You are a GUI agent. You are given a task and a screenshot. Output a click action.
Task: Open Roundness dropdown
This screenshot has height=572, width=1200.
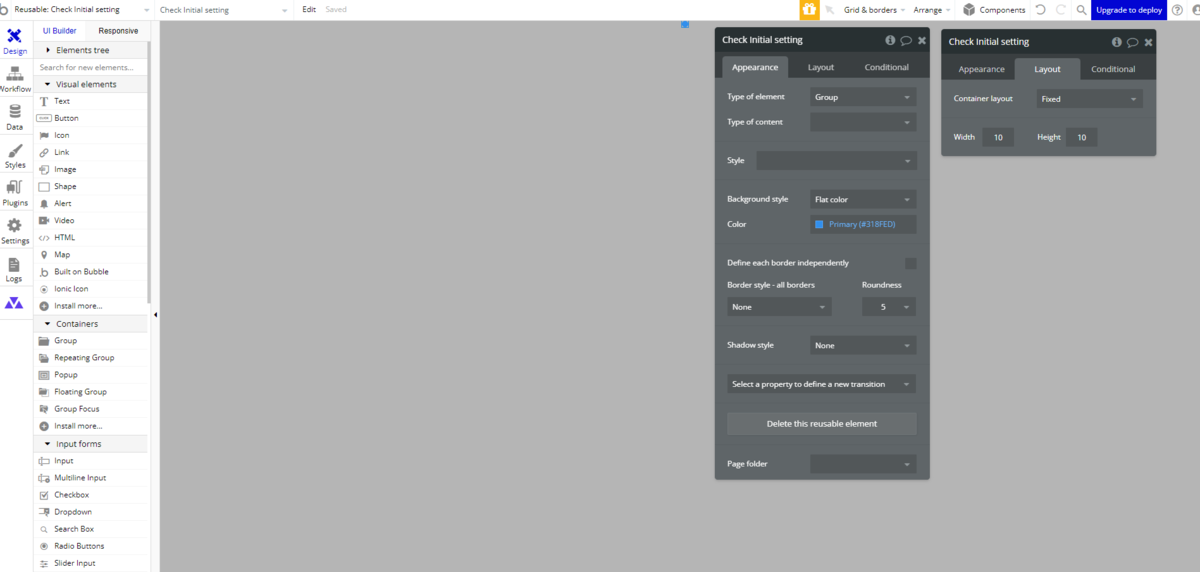coord(889,307)
